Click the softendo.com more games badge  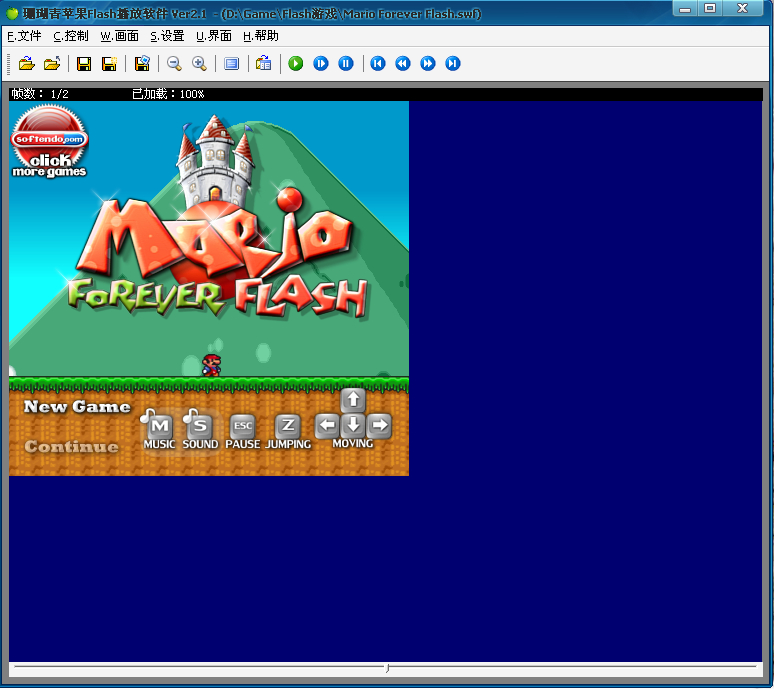coord(49,142)
